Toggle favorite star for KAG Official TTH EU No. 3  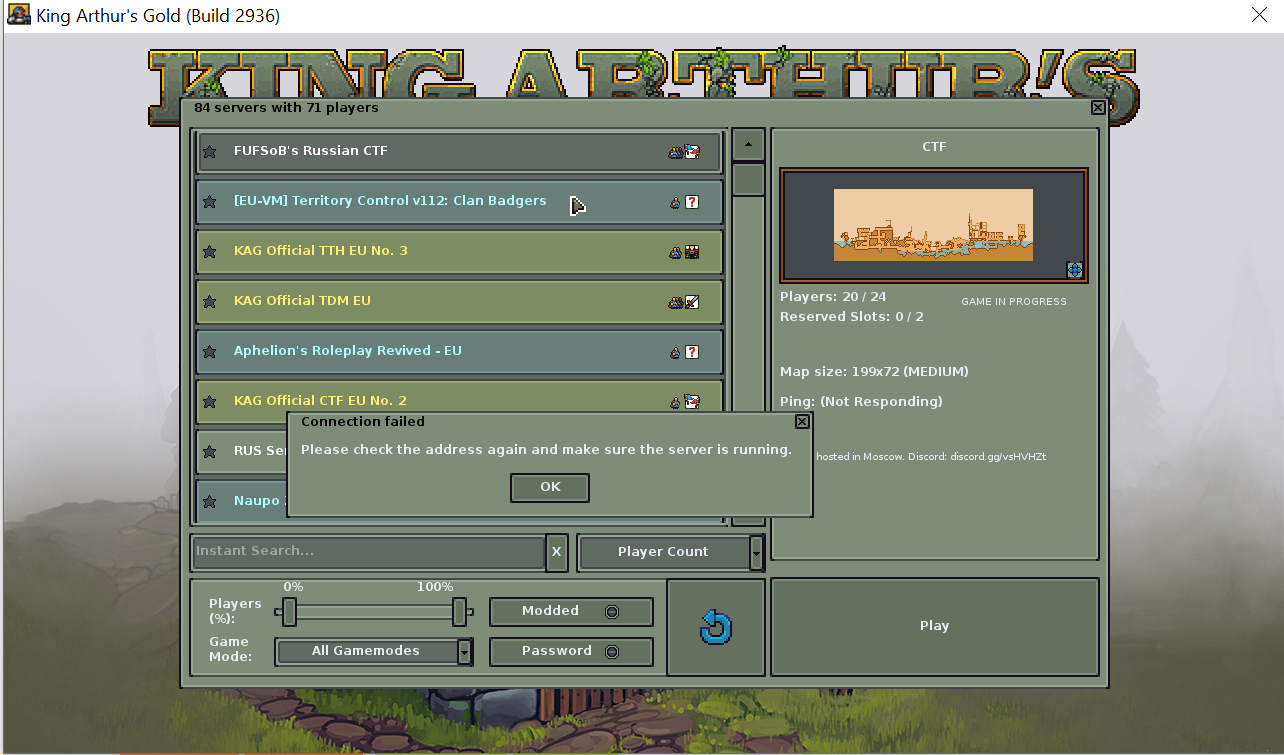pyautogui.click(x=210, y=252)
